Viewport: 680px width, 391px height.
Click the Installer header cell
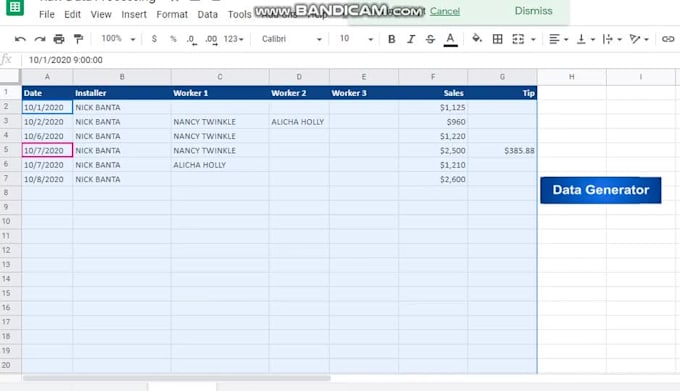(122, 93)
